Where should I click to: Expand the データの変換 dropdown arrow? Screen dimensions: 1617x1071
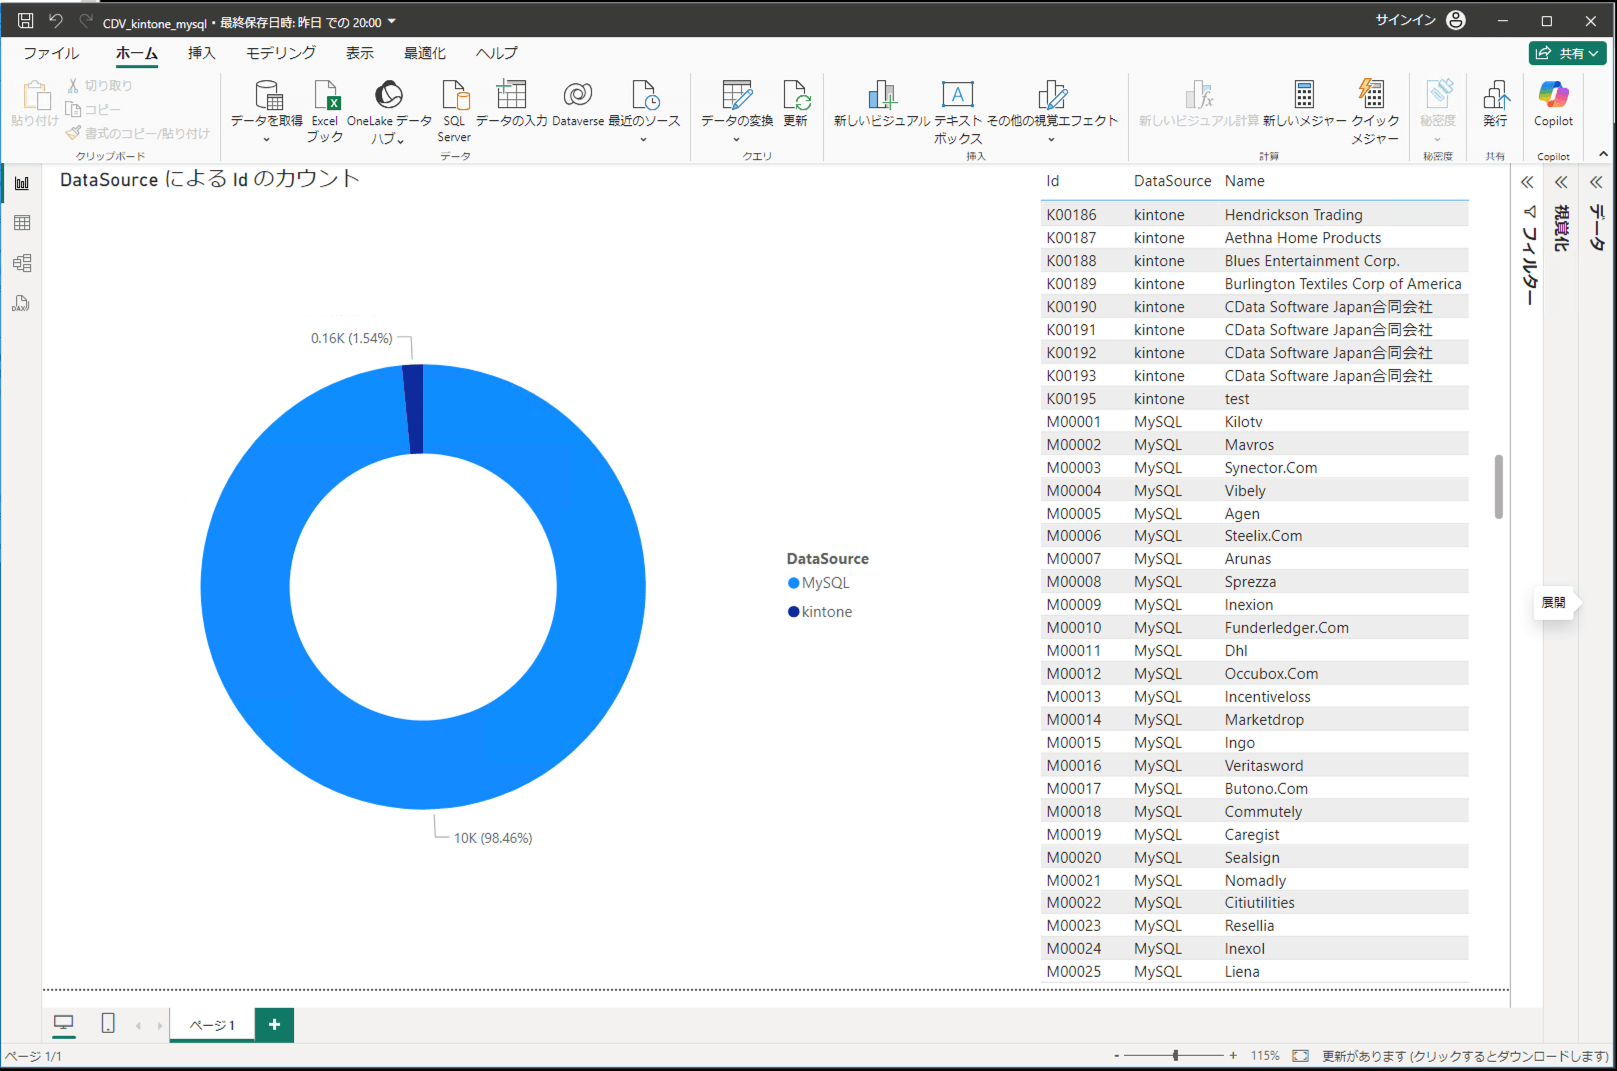pyautogui.click(x=737, y=140)
